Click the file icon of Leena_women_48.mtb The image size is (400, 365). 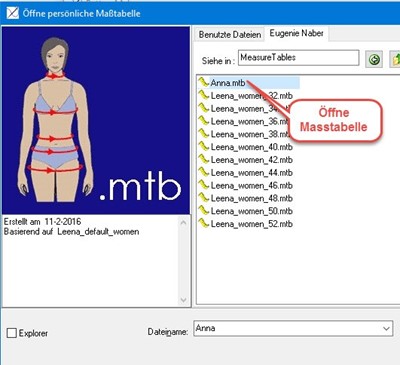click(x=203, y=198)
